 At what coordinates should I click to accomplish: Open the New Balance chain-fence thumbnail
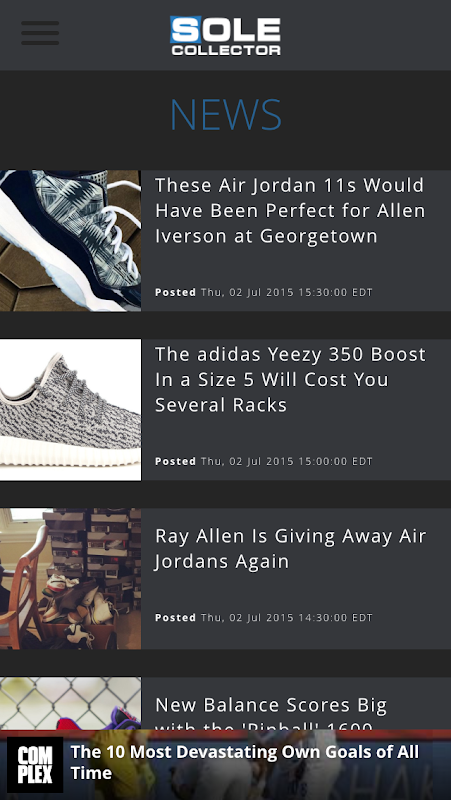[x=70, y=704]
